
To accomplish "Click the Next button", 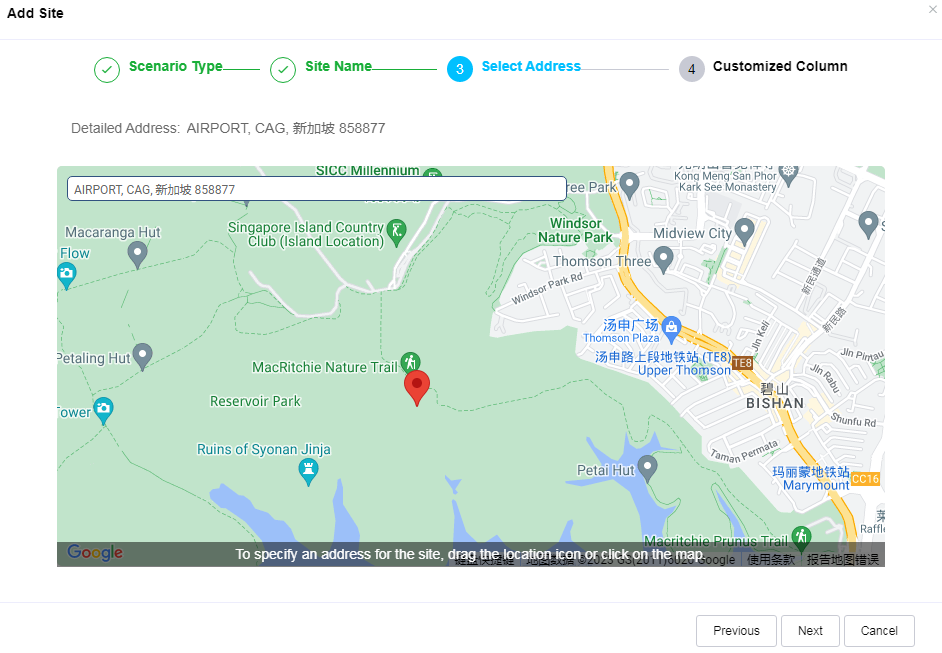I will [x=810, y=631].
